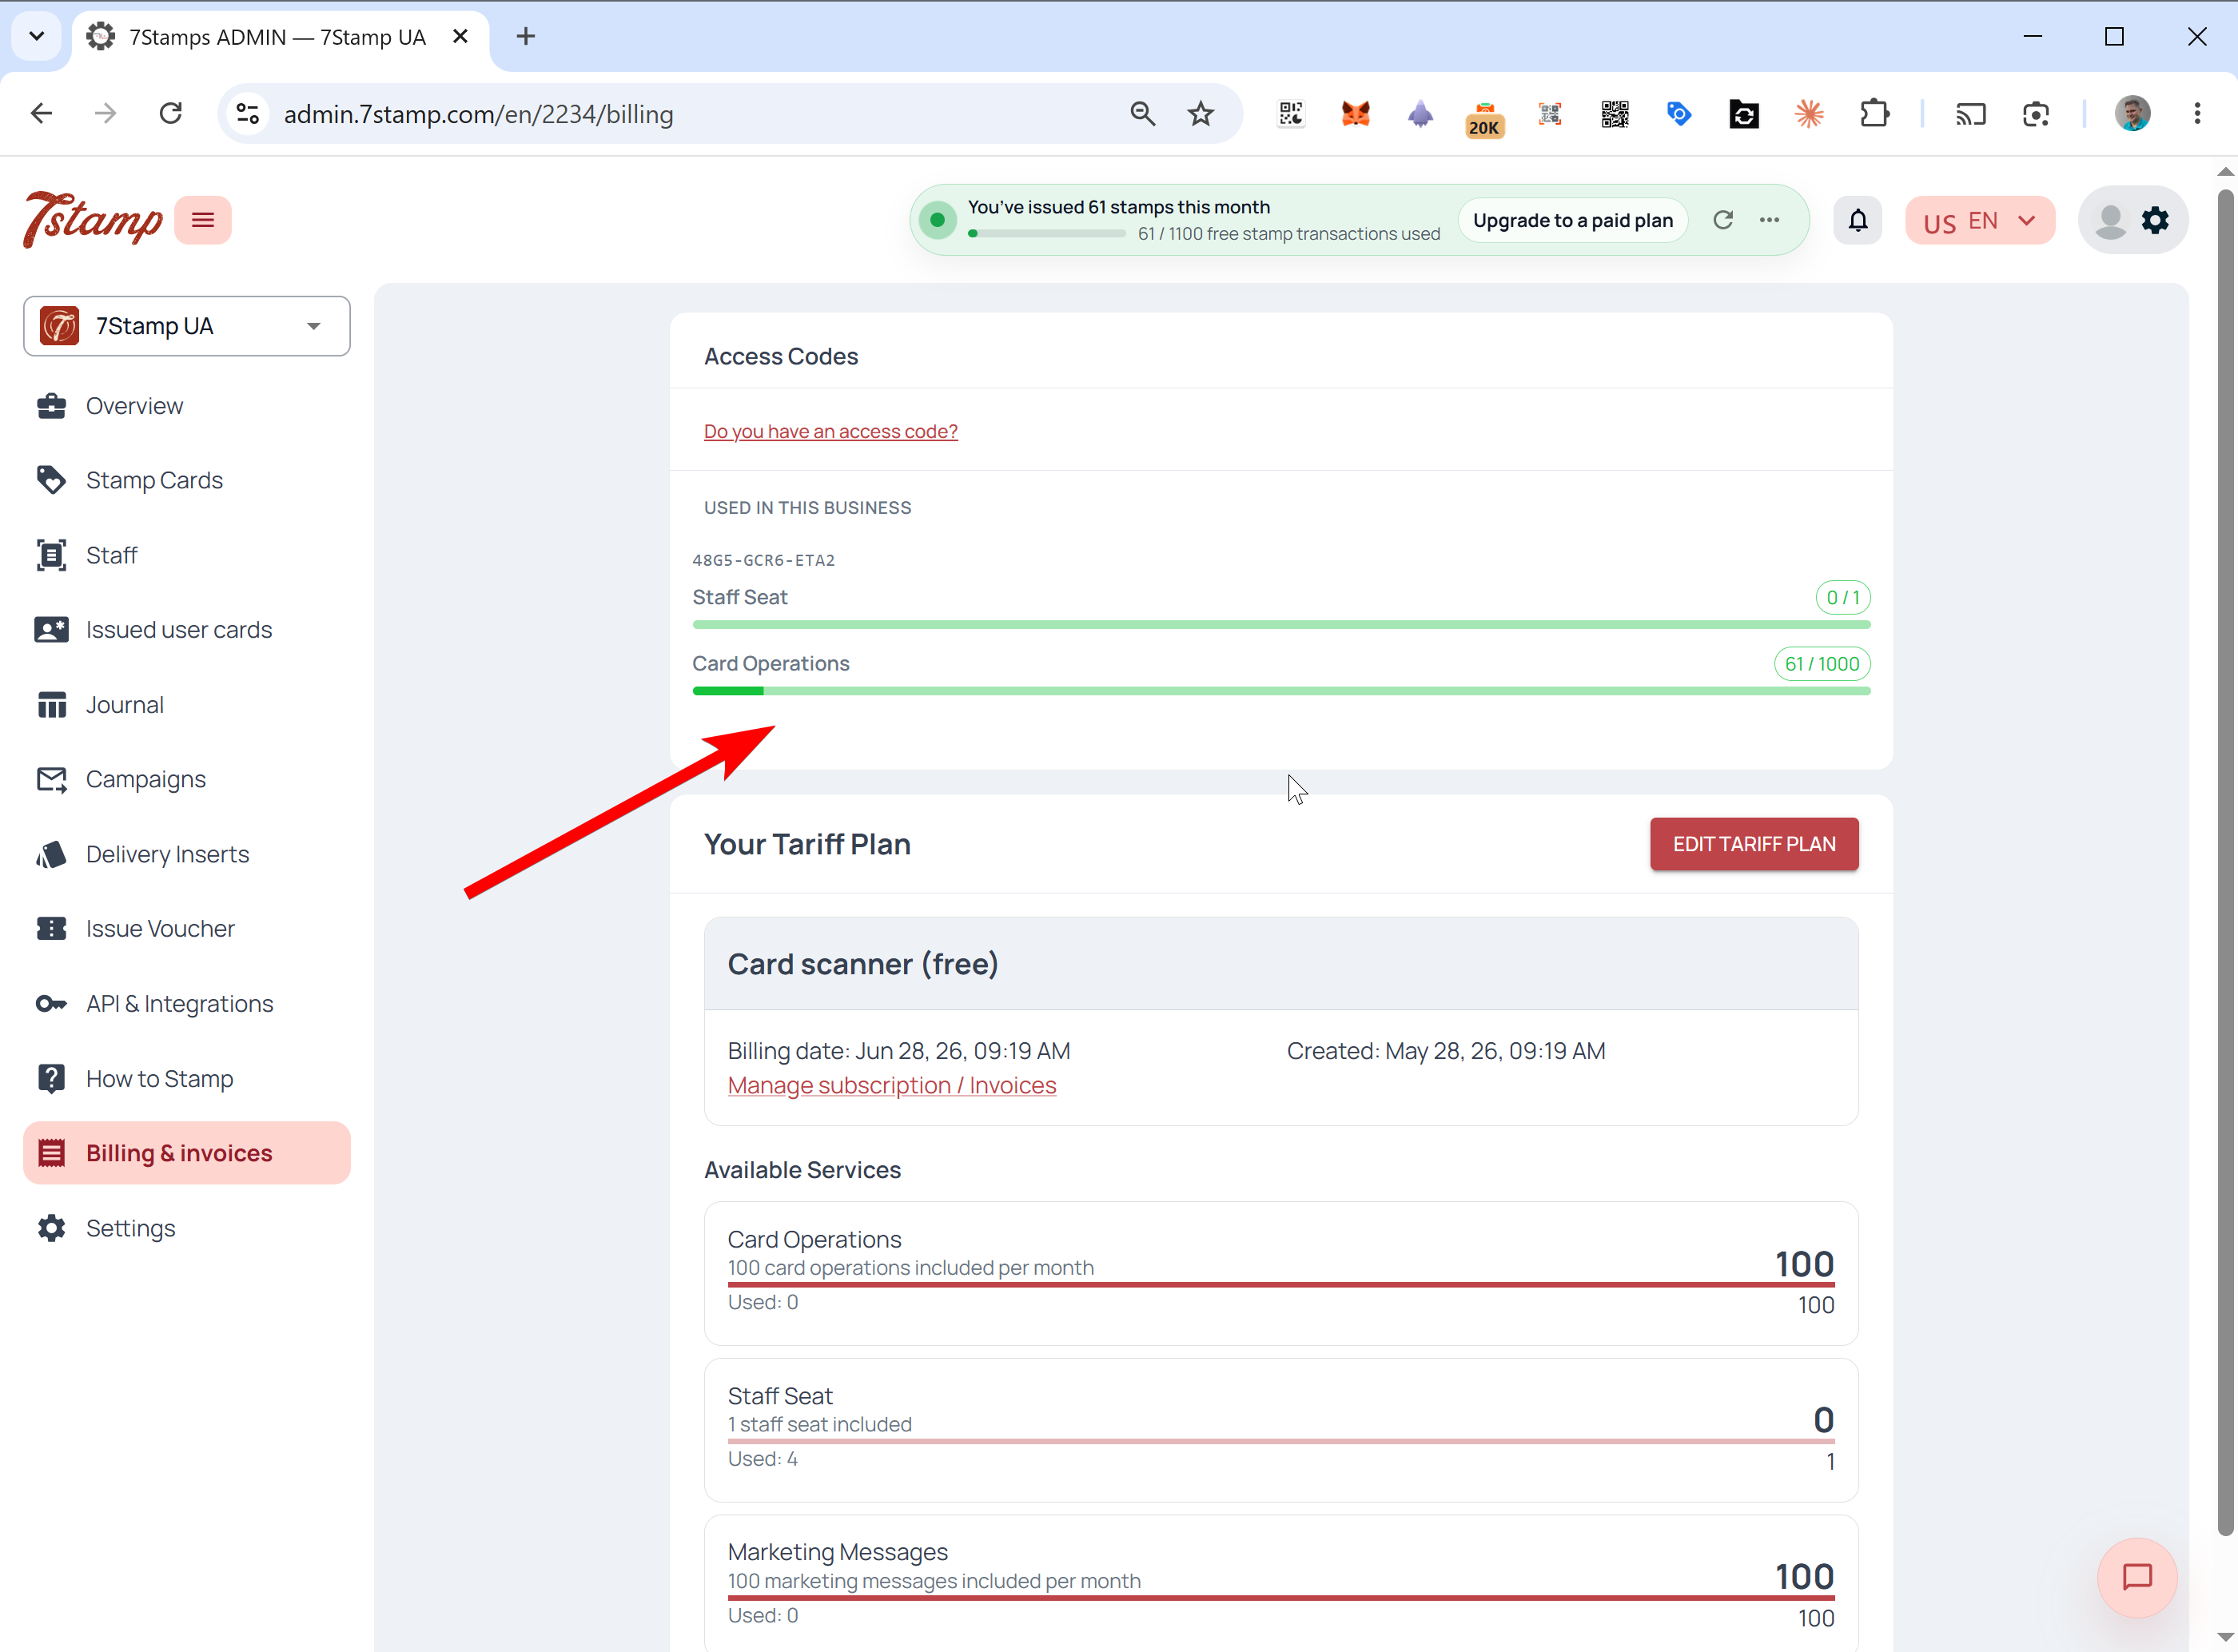Image resolution: width=2238 pixels, height=1652 pixels.
Task: Open the cast media icon
Action: tap(1970, 114)
